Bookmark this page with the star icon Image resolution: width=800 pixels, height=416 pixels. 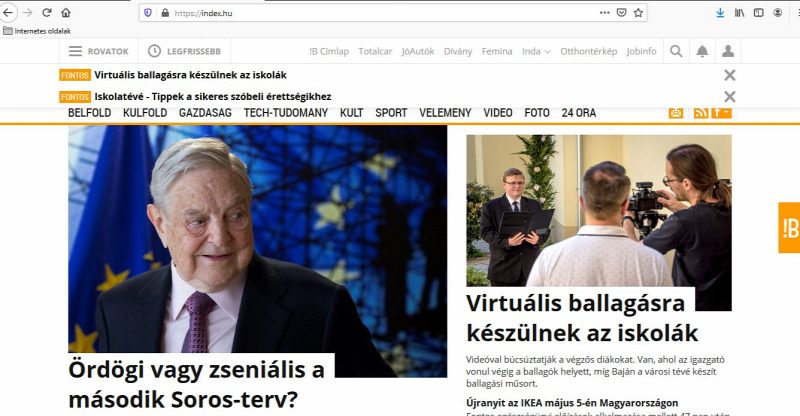[638, 13]
